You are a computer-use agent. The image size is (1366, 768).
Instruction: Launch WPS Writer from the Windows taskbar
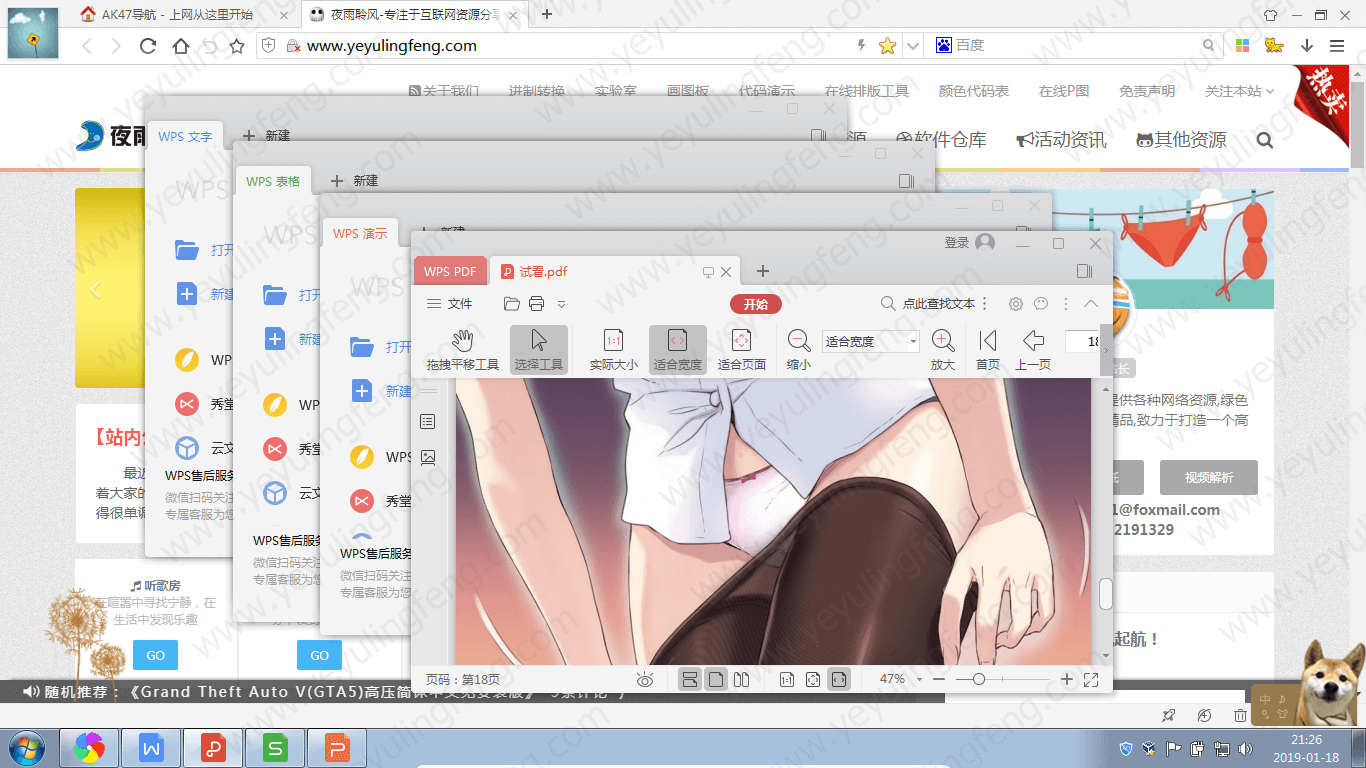pyautogui.click(x=150, y=747)
